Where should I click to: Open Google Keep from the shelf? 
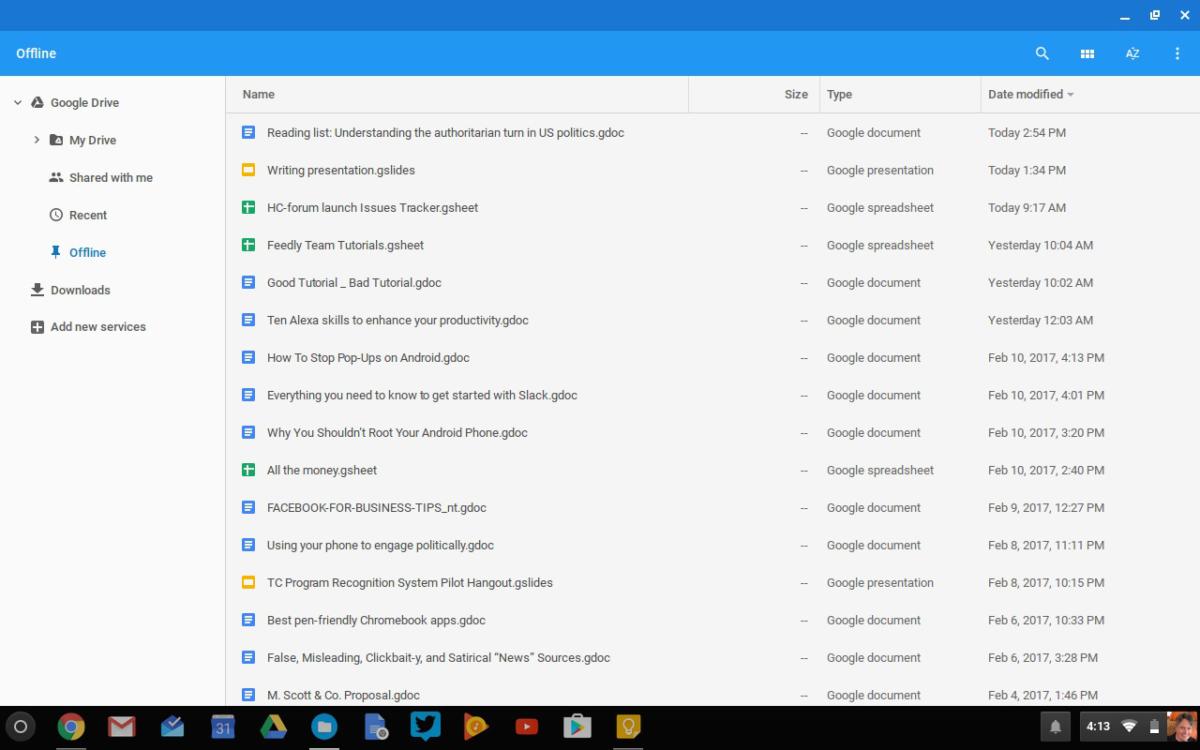pos(628,727)
